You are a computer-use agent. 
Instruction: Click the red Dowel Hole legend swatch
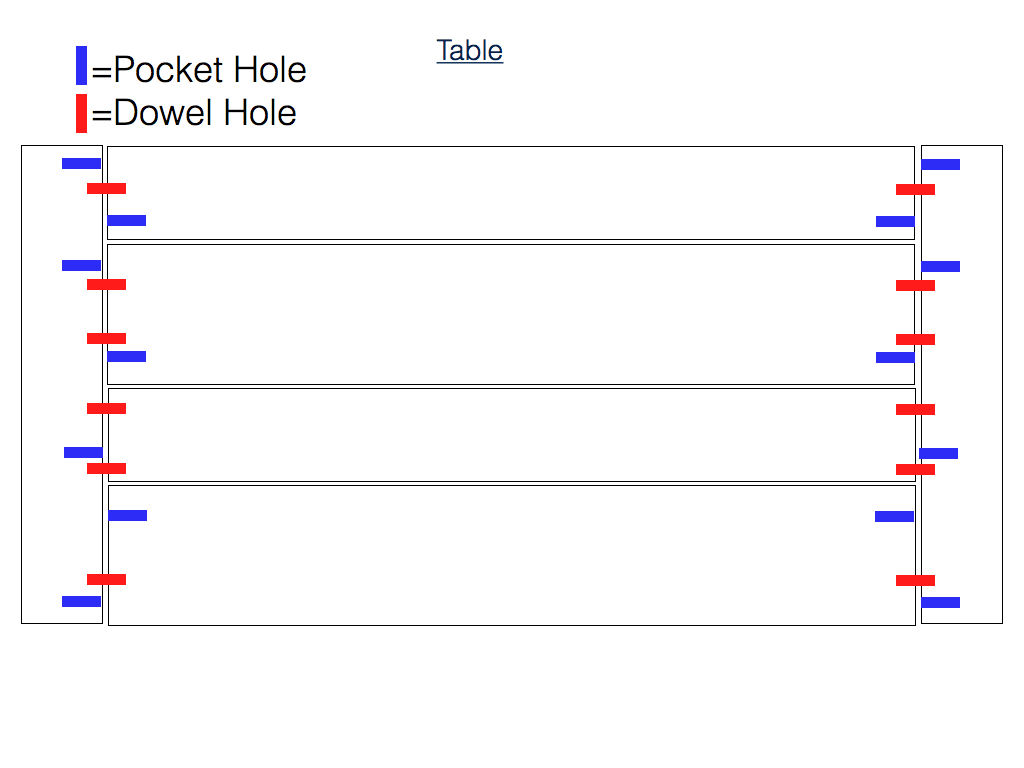82,114
